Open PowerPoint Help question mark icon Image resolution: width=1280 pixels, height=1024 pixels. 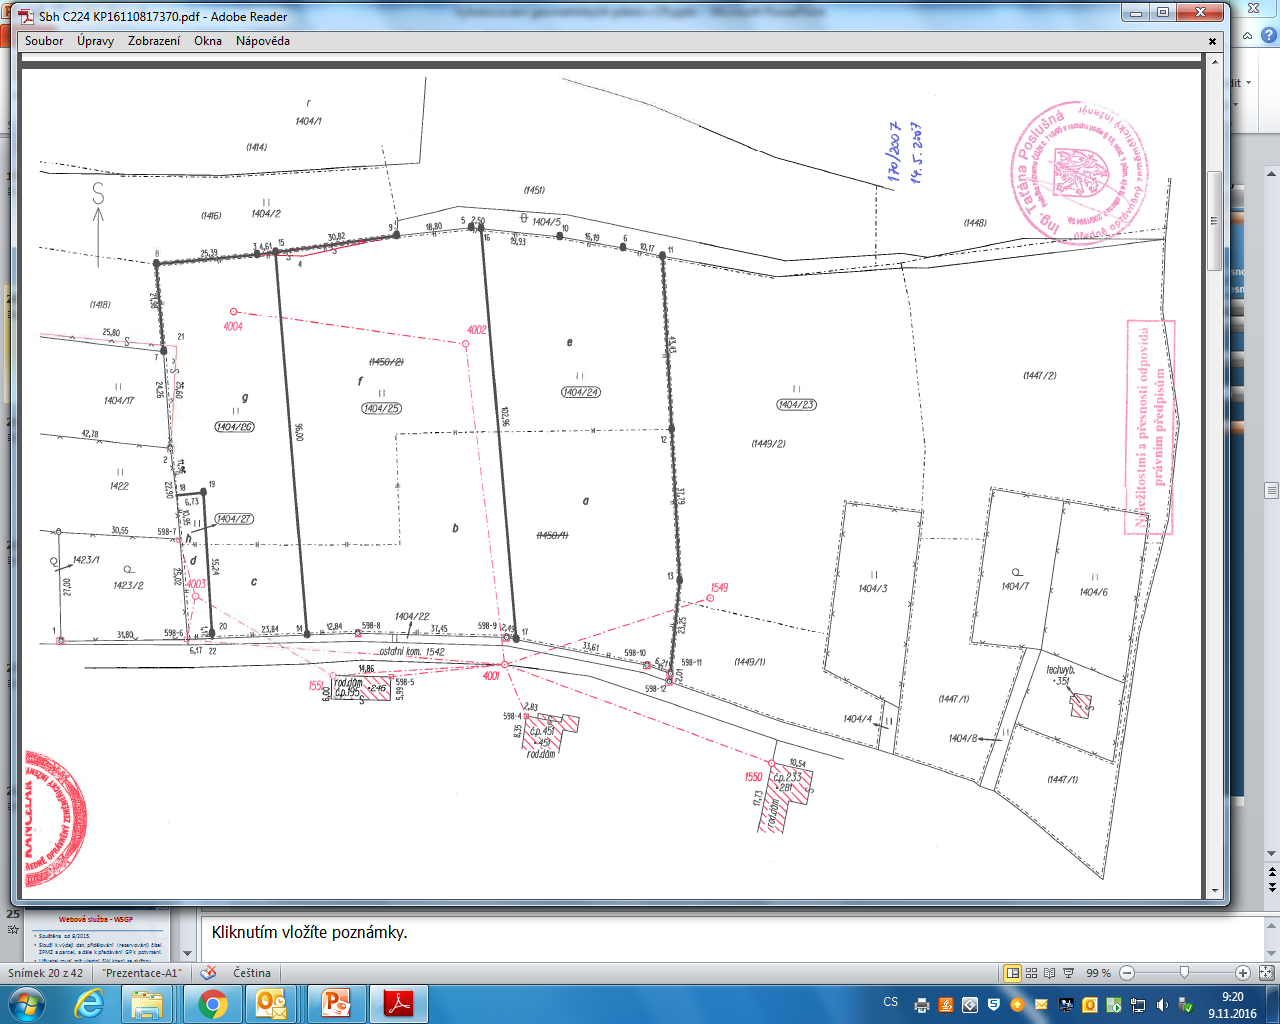(1270, 36)
